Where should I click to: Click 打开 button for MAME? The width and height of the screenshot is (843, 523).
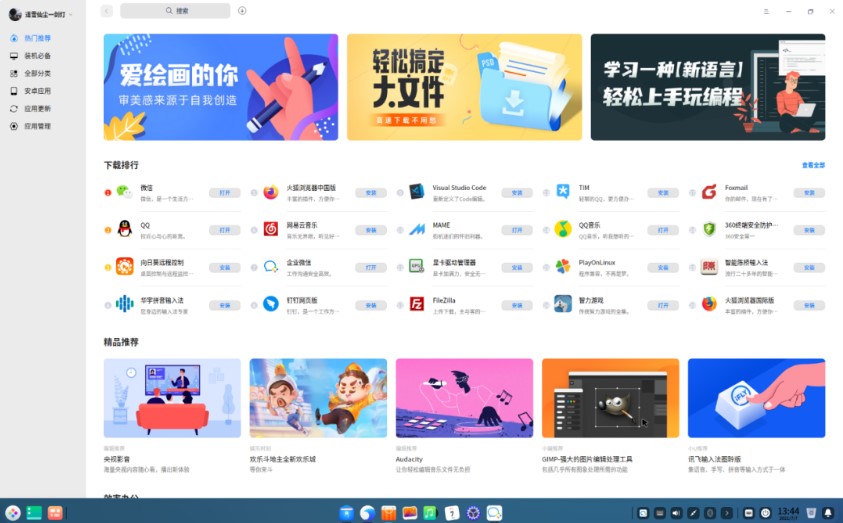[x=517, y=230]
